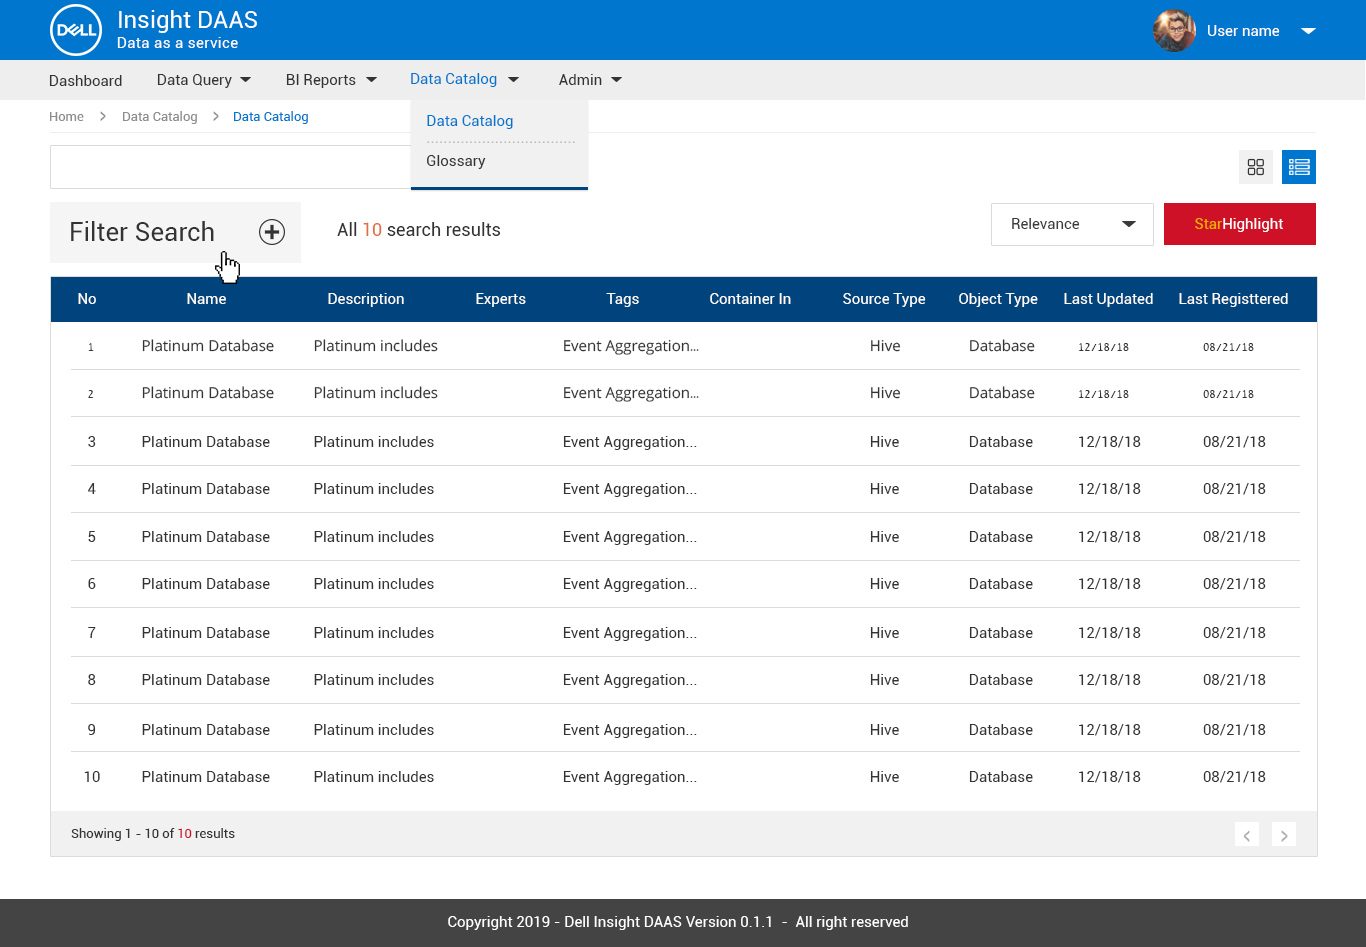Open the Admin dropdown menu
The width and height of the screenshot is (1366, 947).
[x=589, y=79]
